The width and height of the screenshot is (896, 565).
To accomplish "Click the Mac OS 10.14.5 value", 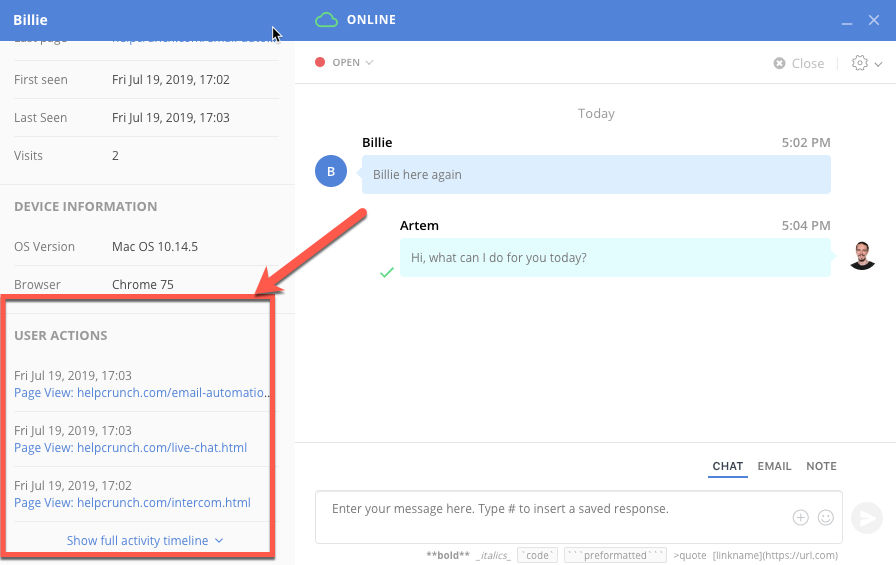I will click(155, 247).
